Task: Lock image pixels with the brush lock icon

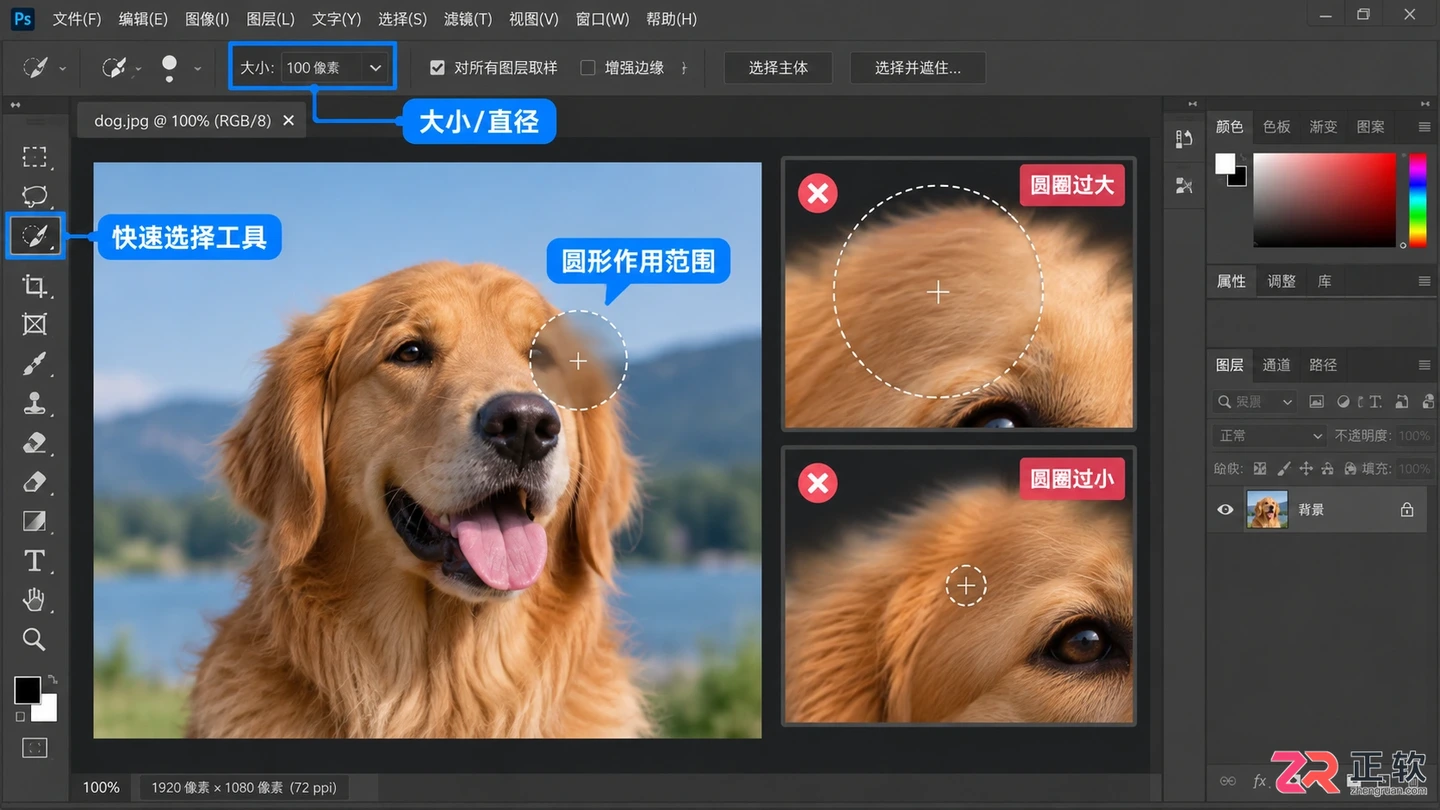Action: tap(1283, 468)
